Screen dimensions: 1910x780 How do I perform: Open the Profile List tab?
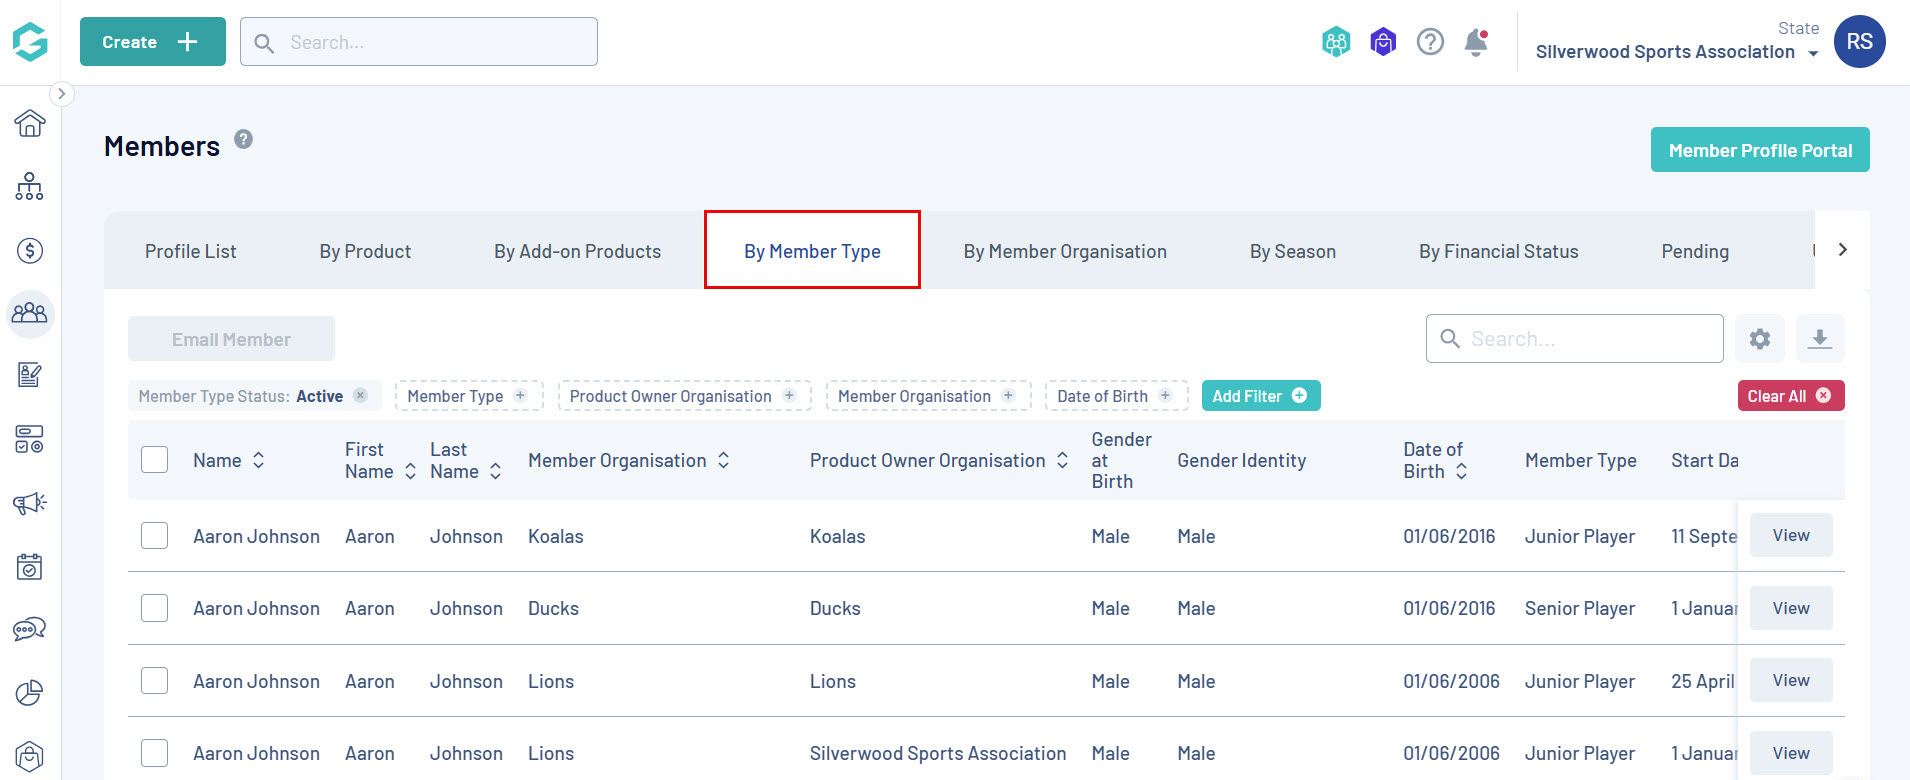[190, 251]
